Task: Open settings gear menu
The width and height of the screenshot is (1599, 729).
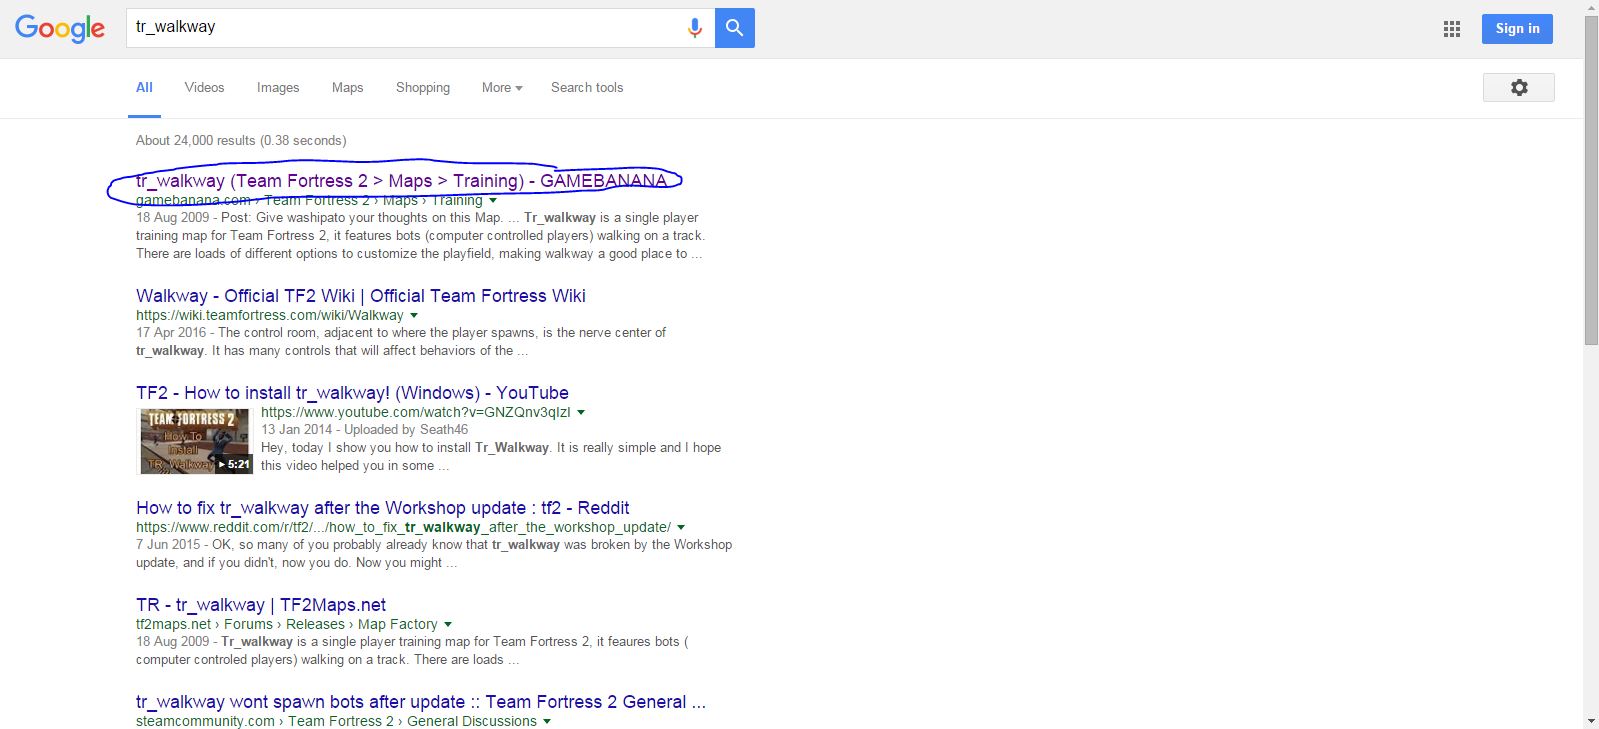Action: pyautogui.click(x=1519, y=88)
